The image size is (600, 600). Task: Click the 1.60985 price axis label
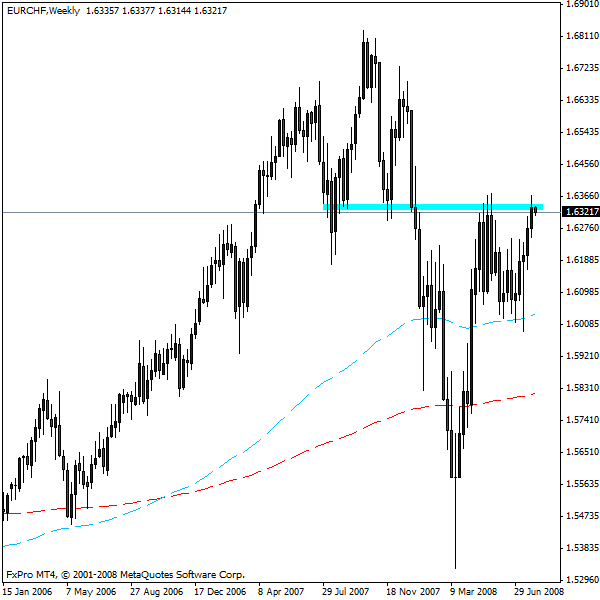(x=582, y=292)
